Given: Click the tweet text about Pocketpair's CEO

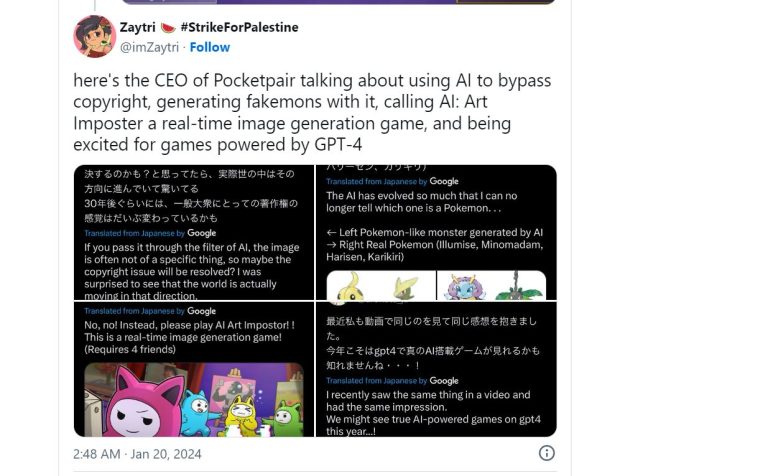Looking at the screenshot, I should pyautogui.click(x=312, y=112).
